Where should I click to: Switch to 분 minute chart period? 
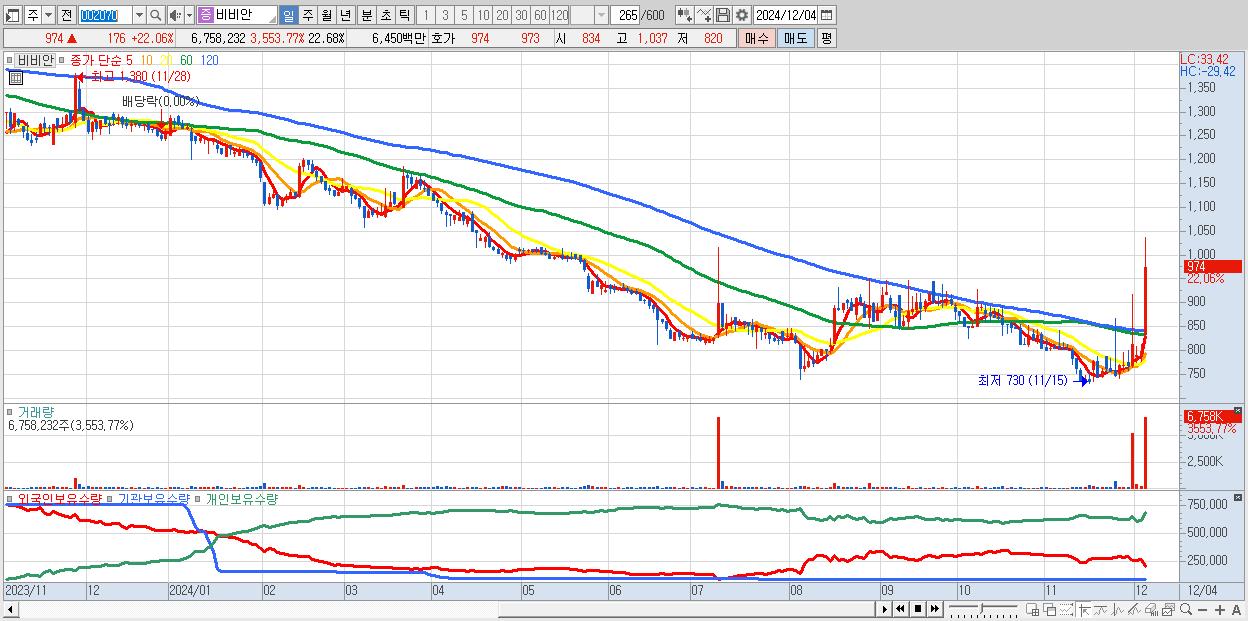tap(366, 15)
